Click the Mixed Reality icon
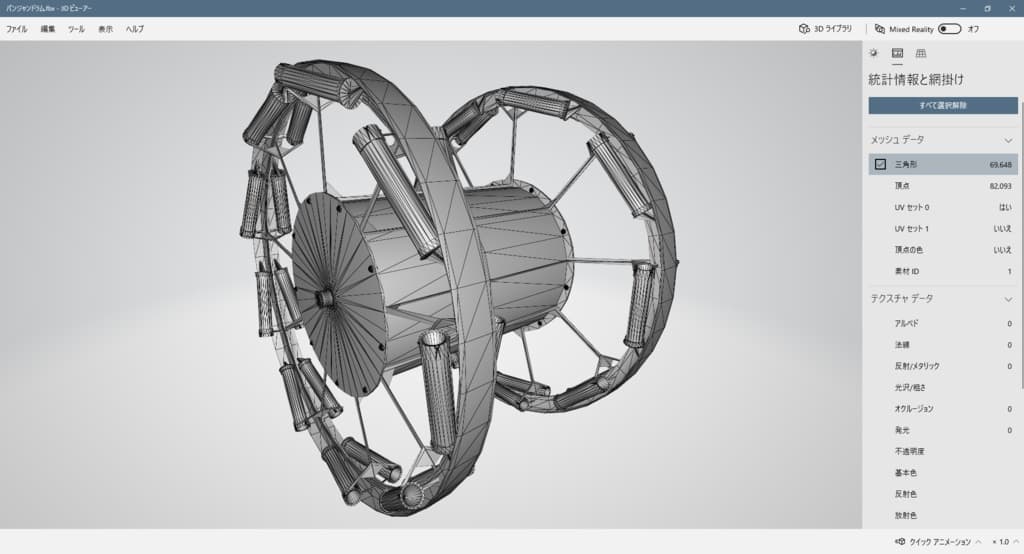1024x554 pixels. pos(880,29)
